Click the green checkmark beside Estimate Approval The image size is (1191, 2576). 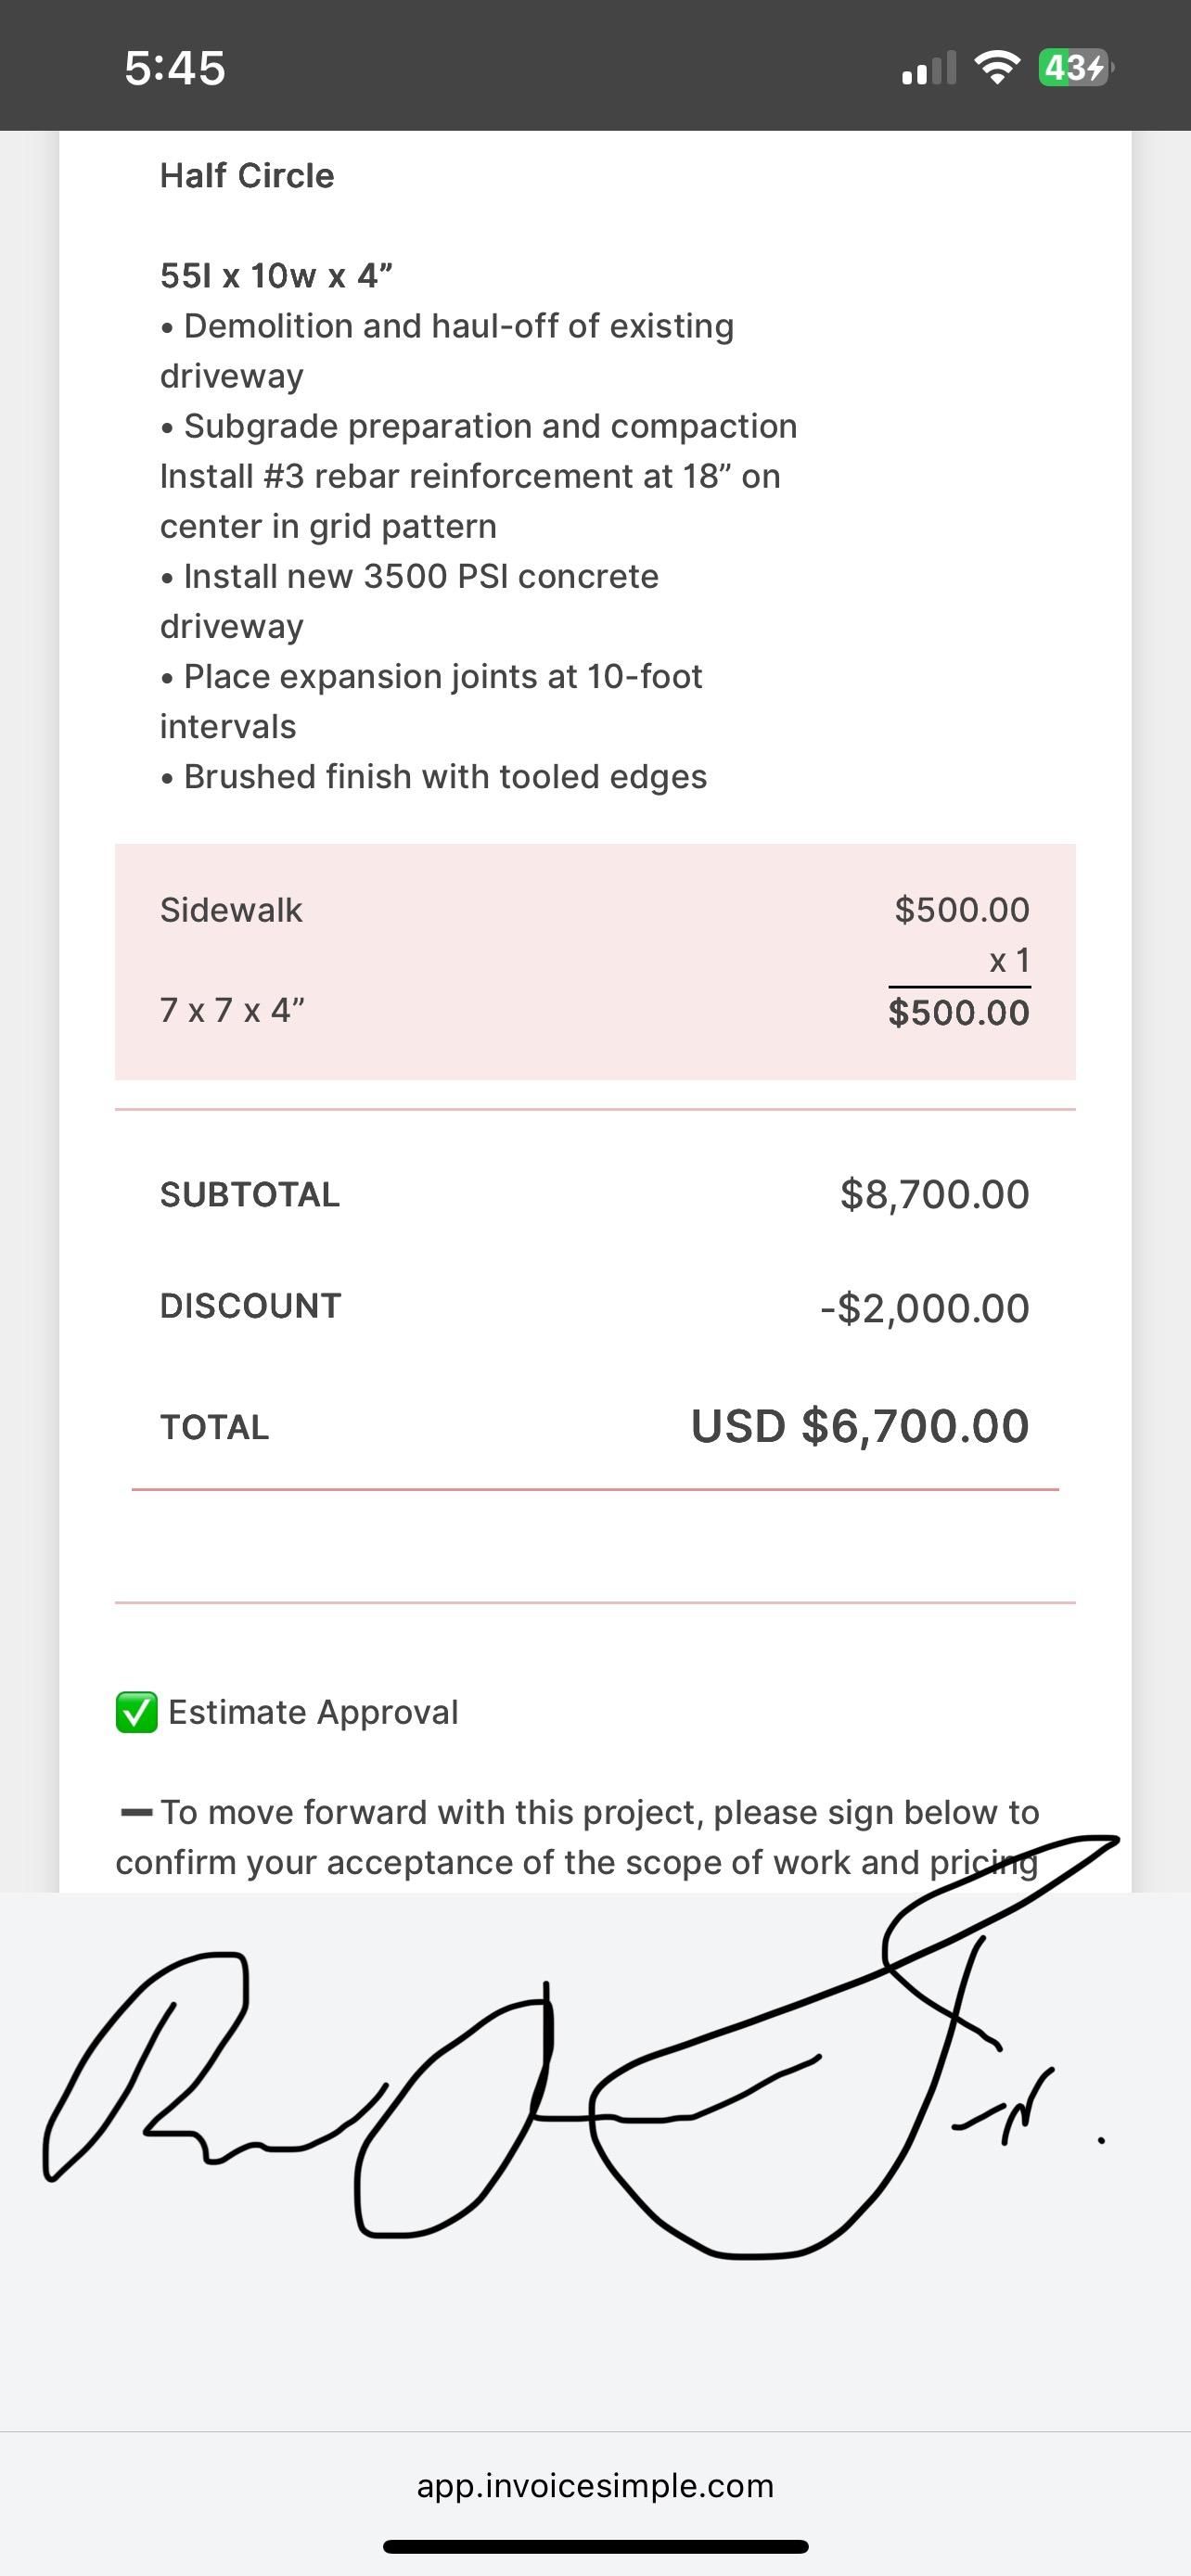coord(137,1712)
